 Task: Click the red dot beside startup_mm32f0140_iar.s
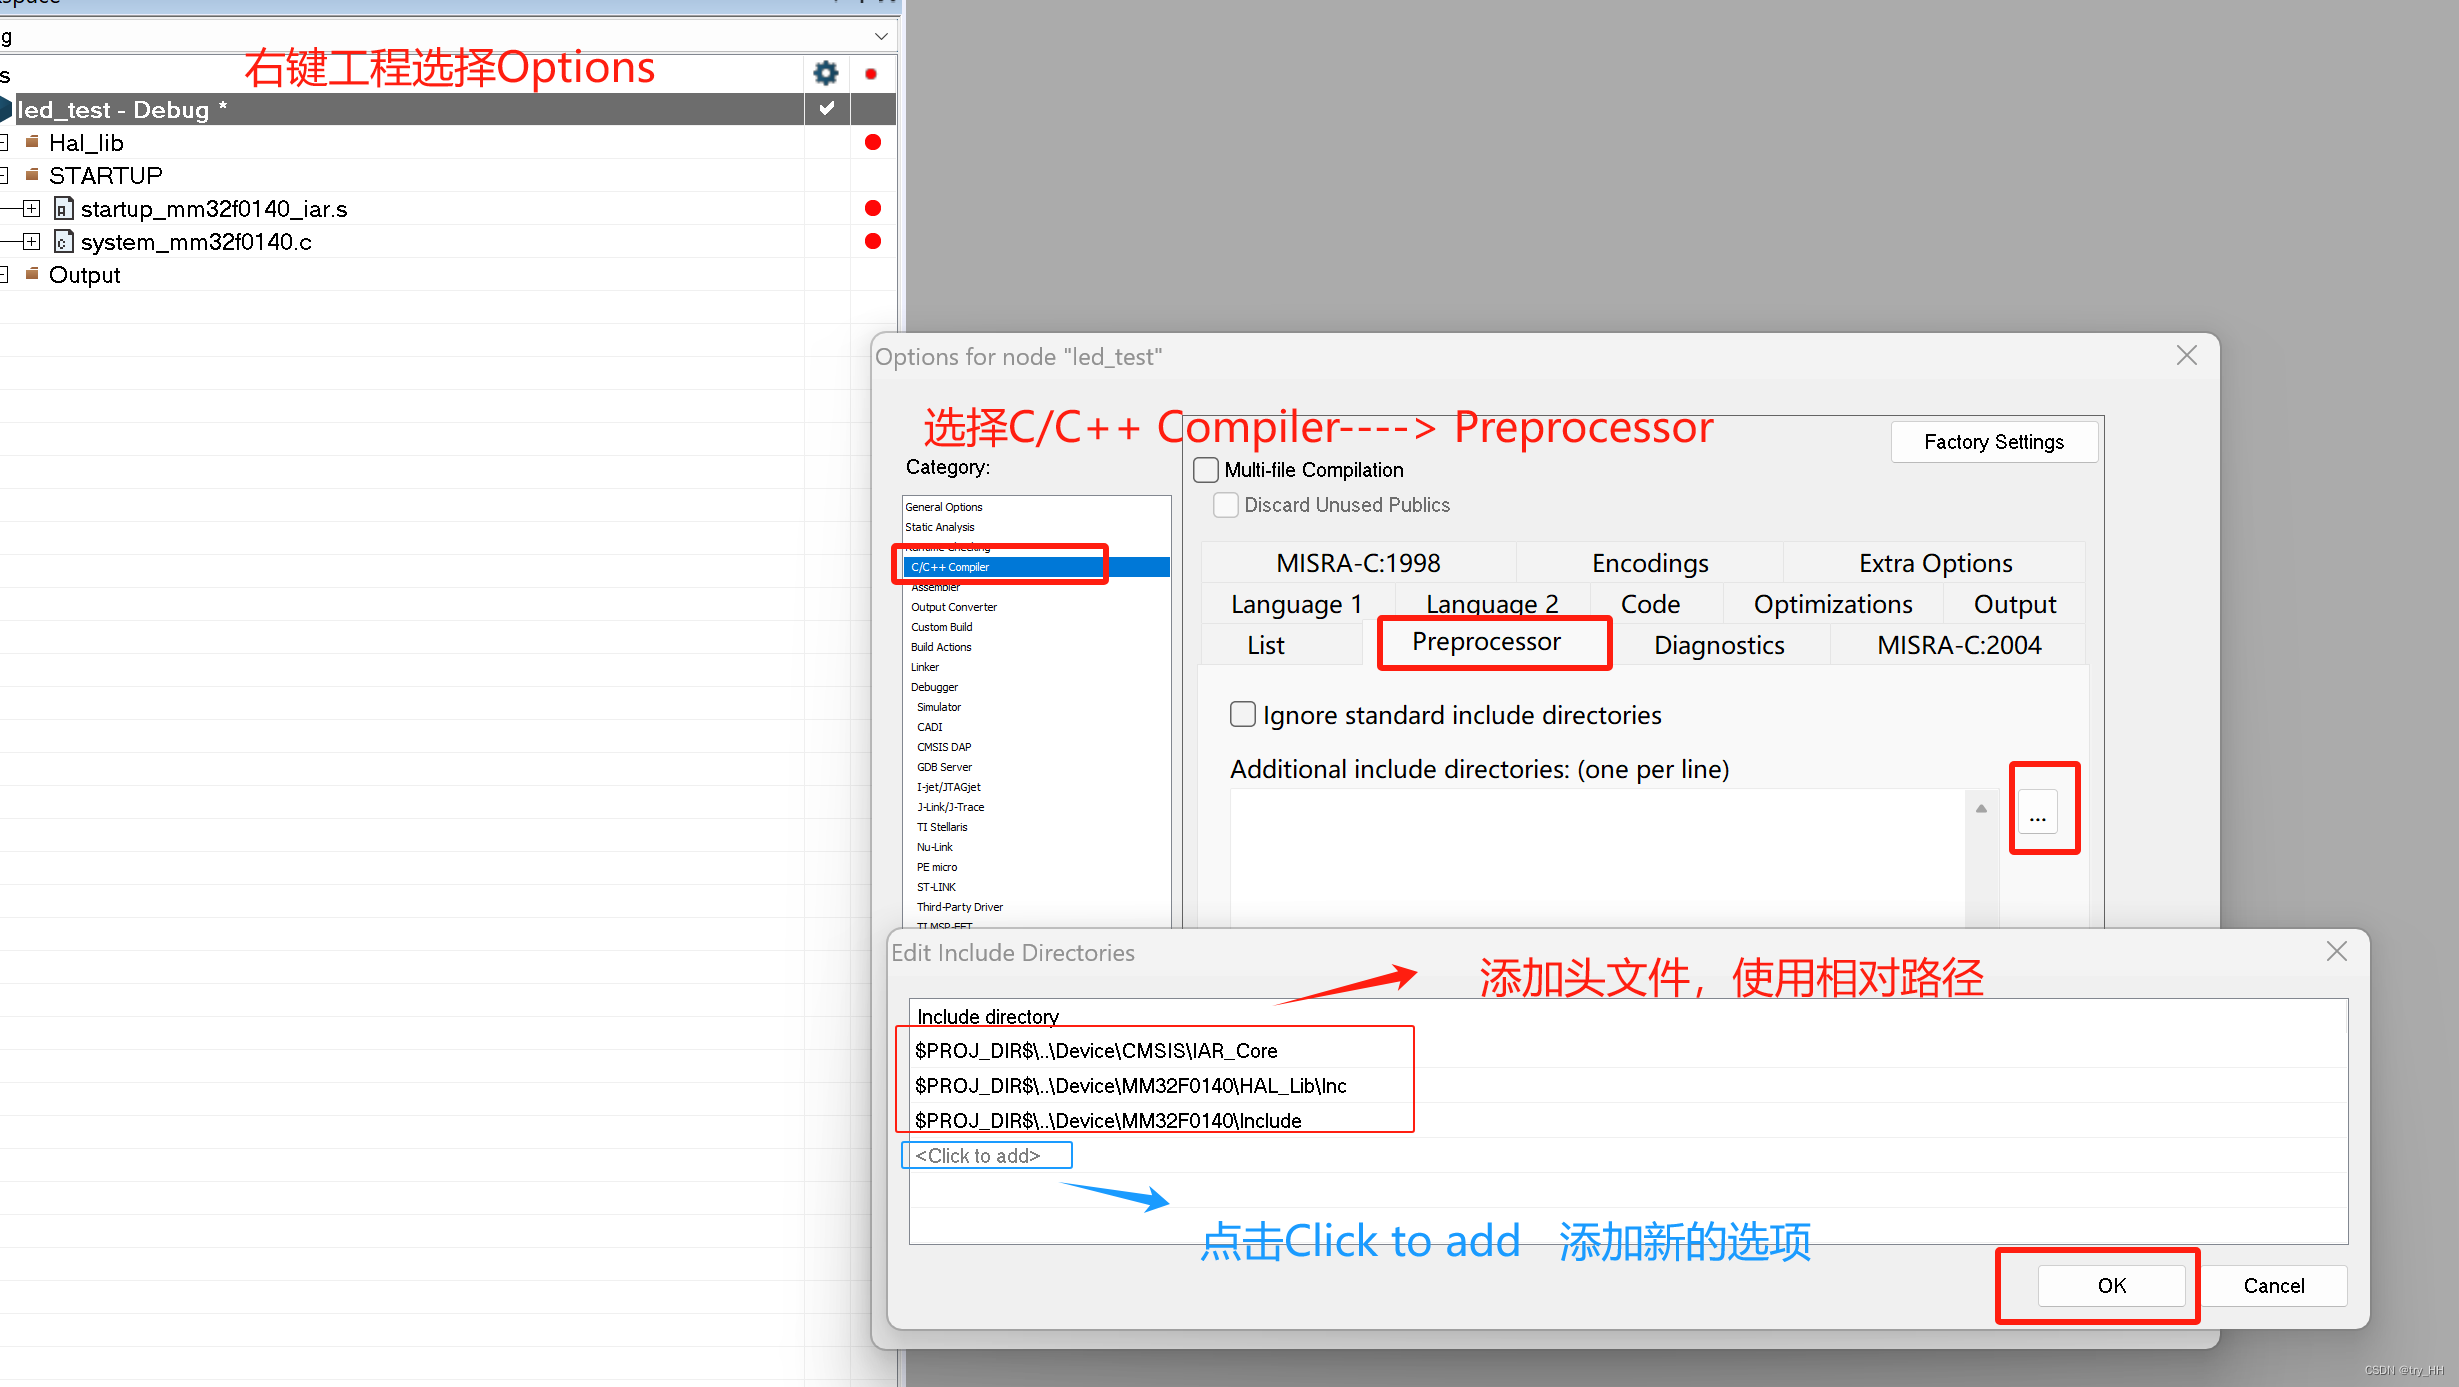click(x=872, y=208)
